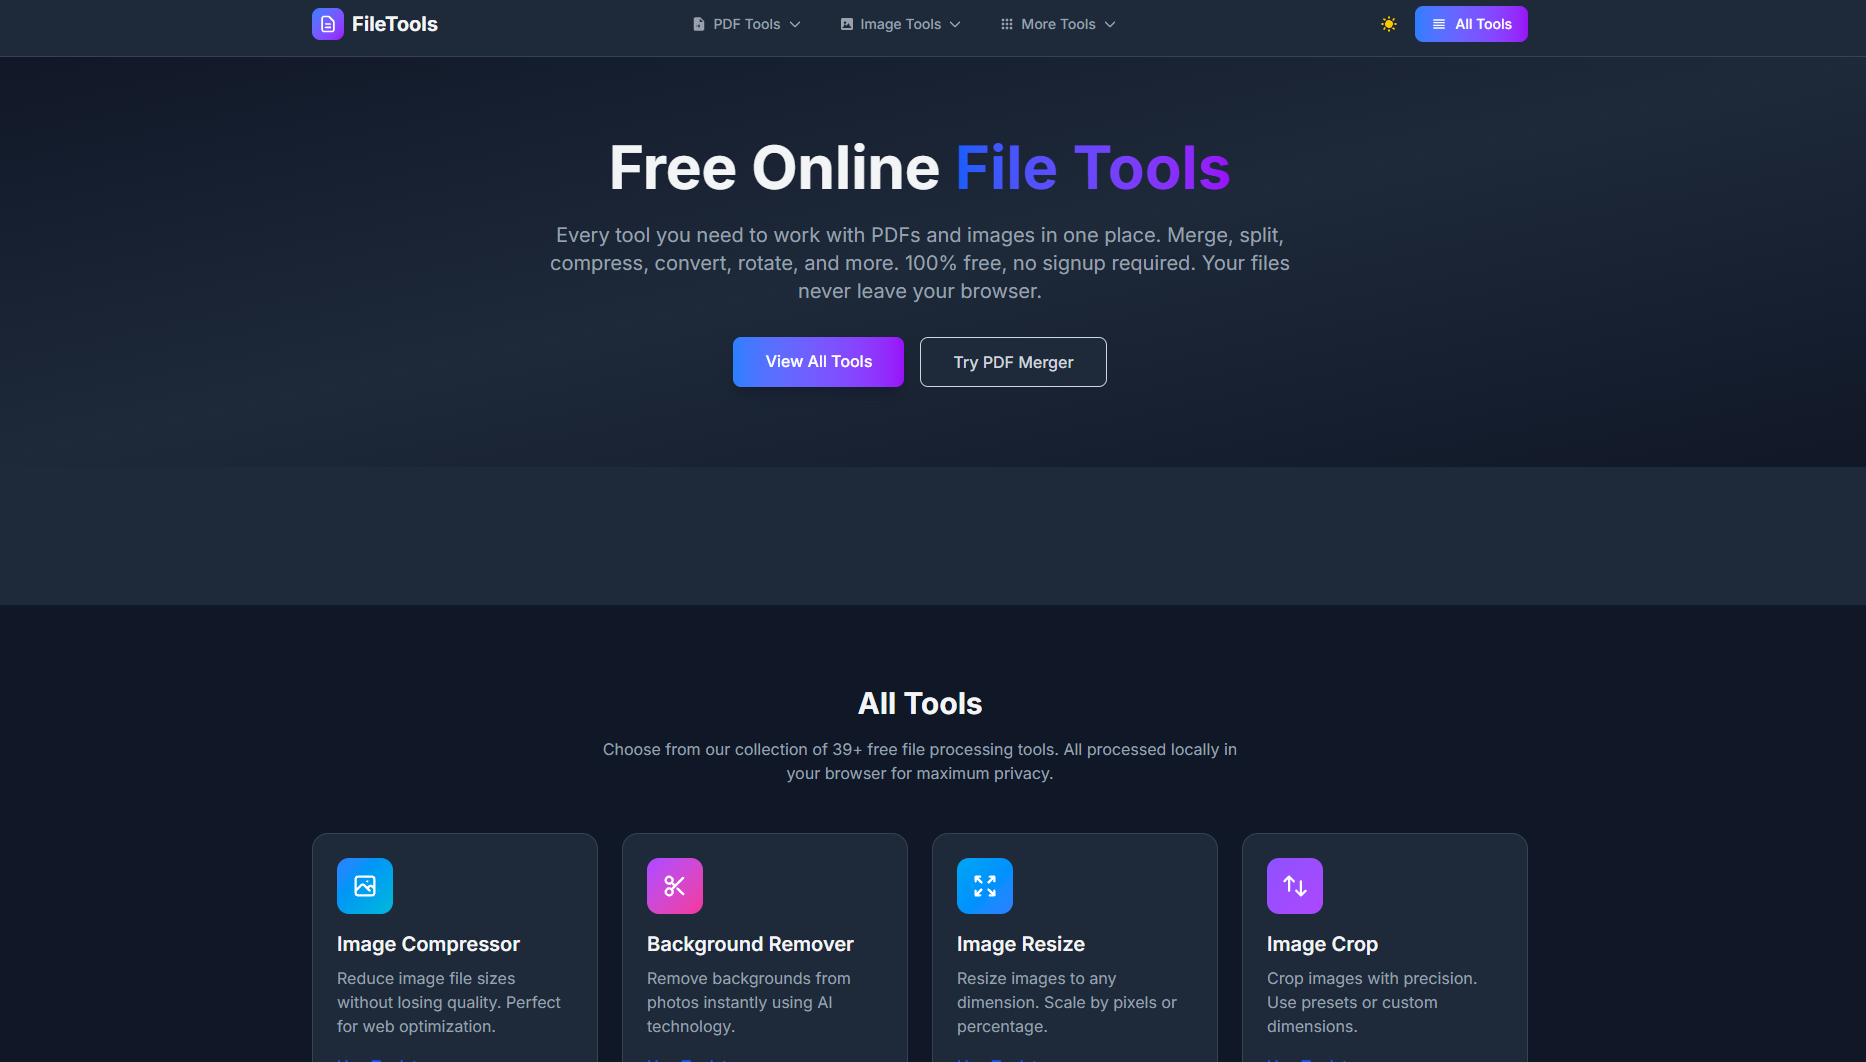Screen dimensions: 1866x1062
Task: Click the All Tools button in the header
Action: [1470, 23]
